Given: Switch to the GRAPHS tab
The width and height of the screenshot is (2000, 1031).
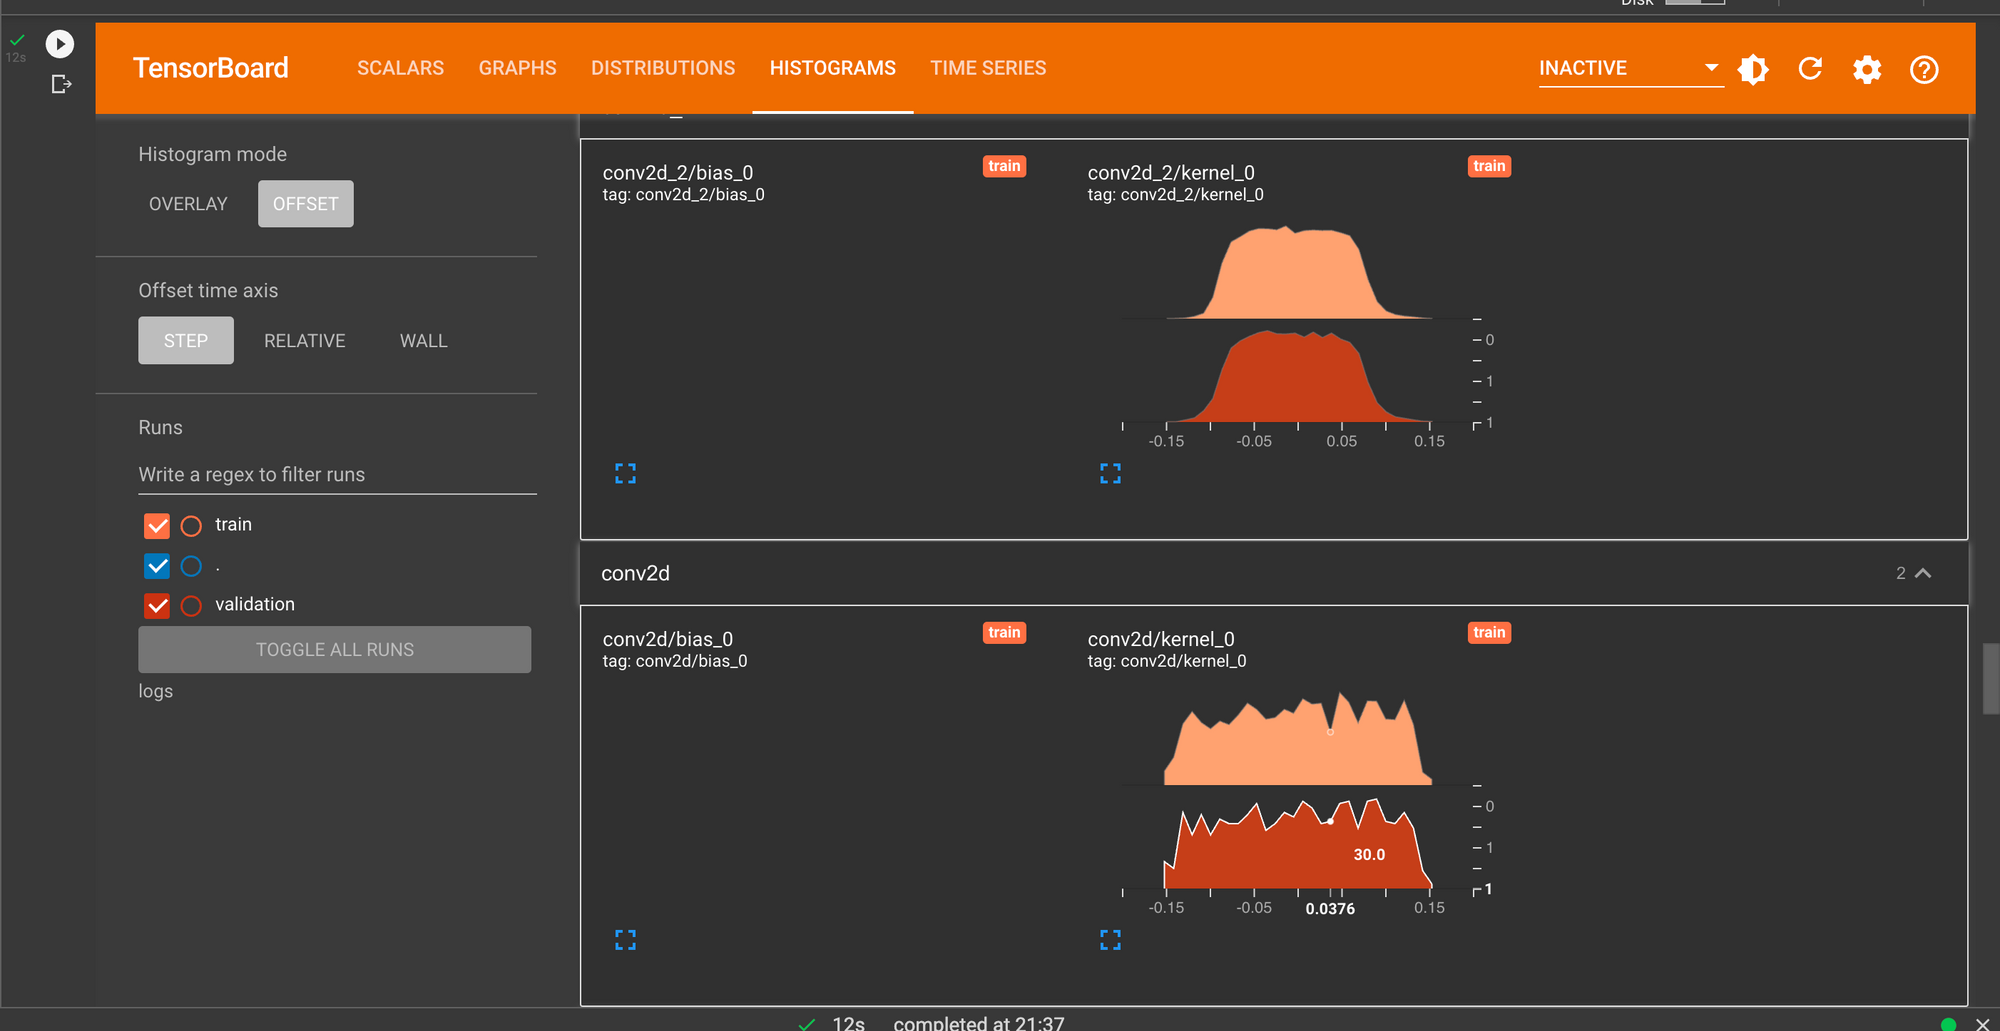Looking at the screenshot, I should click(517, 68).
